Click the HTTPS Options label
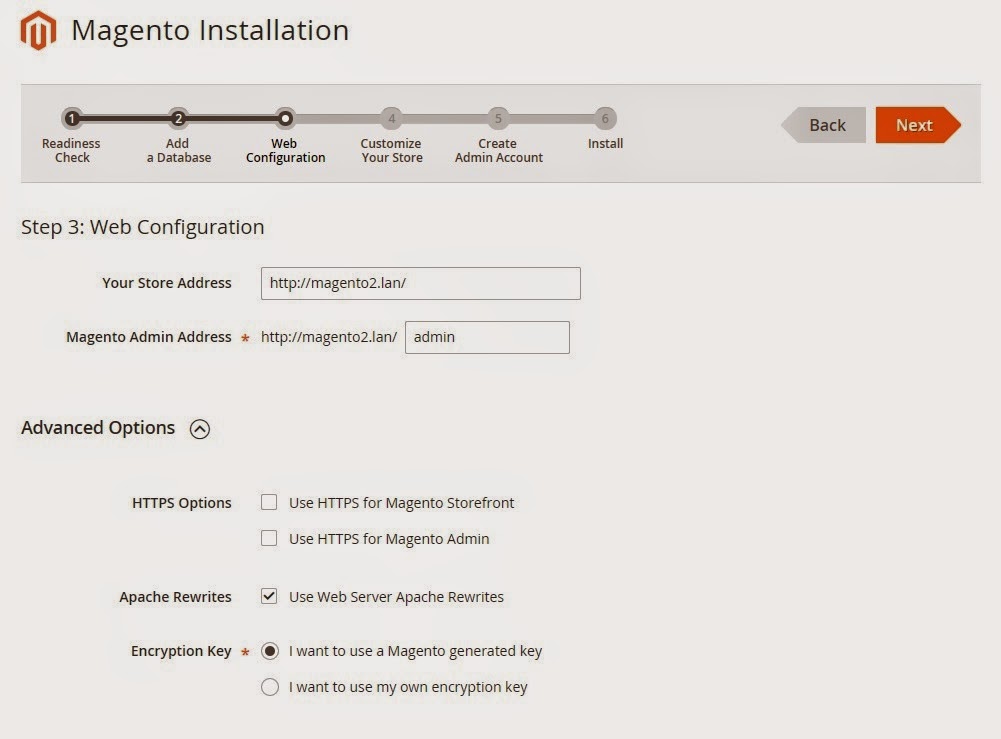Viewport: 1001px width, 739px height. tap(182, 503)
